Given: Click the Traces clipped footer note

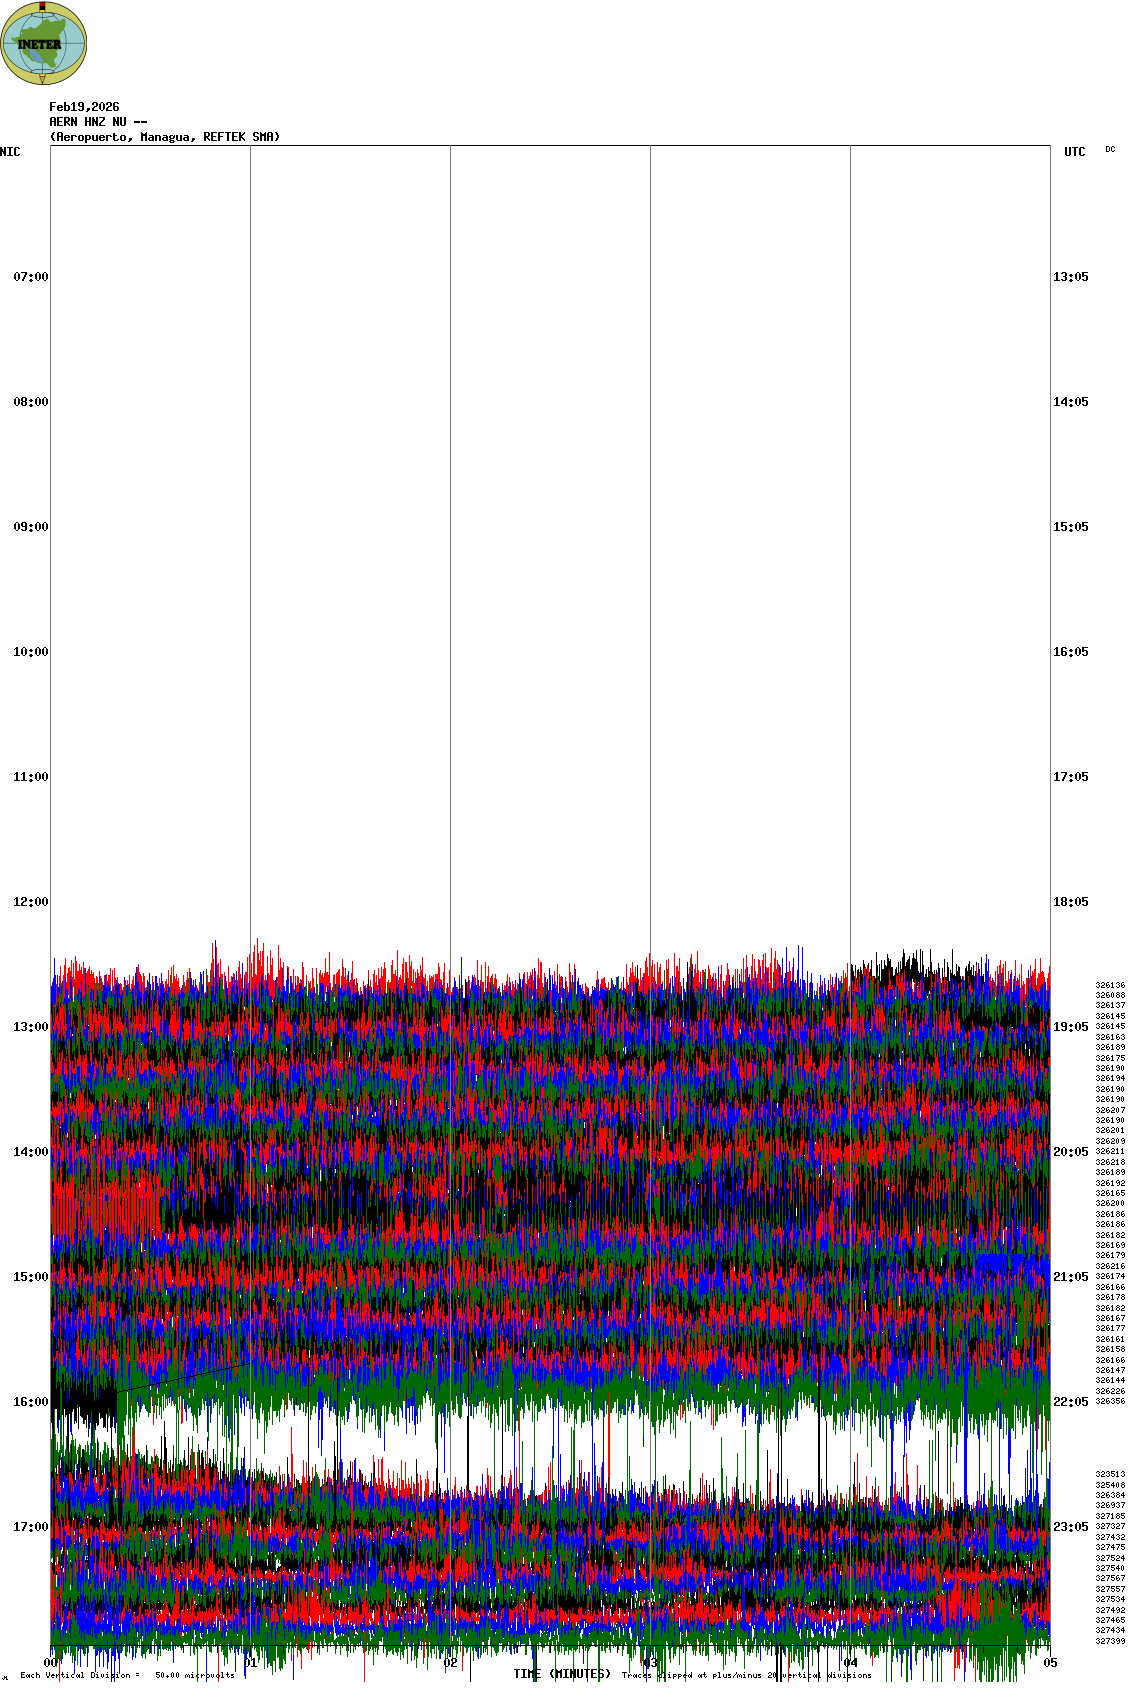Looking at the screenshot, I should click(x=746, y=1675).
